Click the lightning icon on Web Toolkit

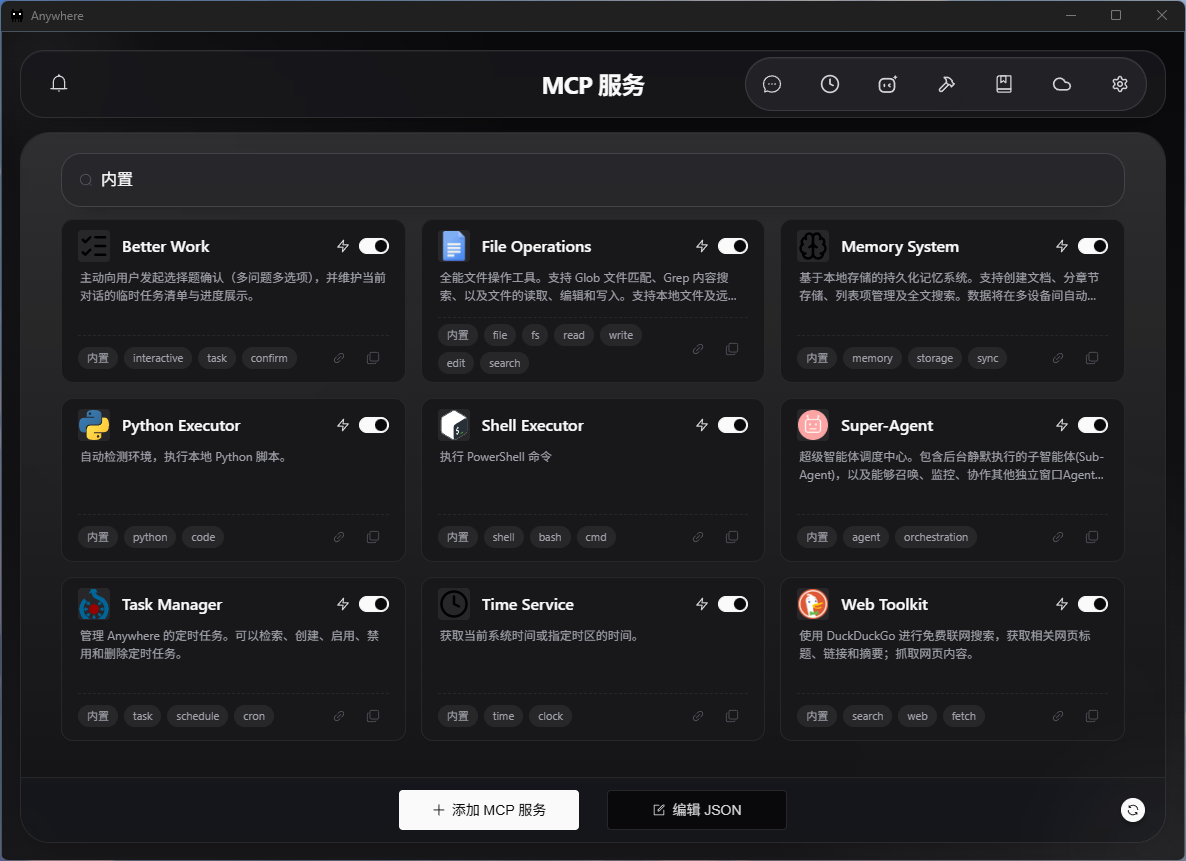[1062, 604]
